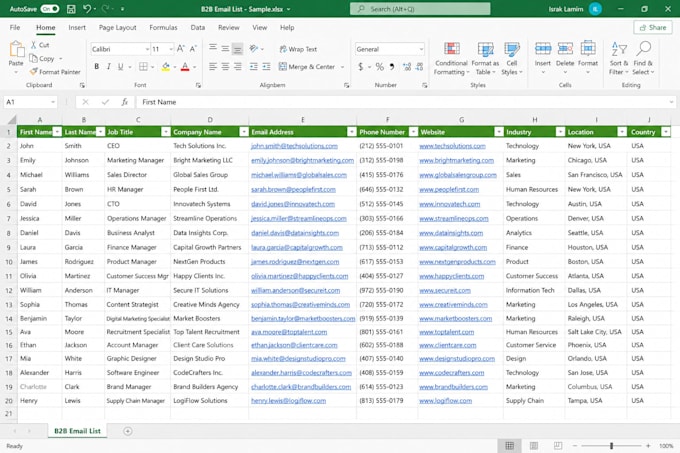Click the zoom slider handle

pos(611,446)
